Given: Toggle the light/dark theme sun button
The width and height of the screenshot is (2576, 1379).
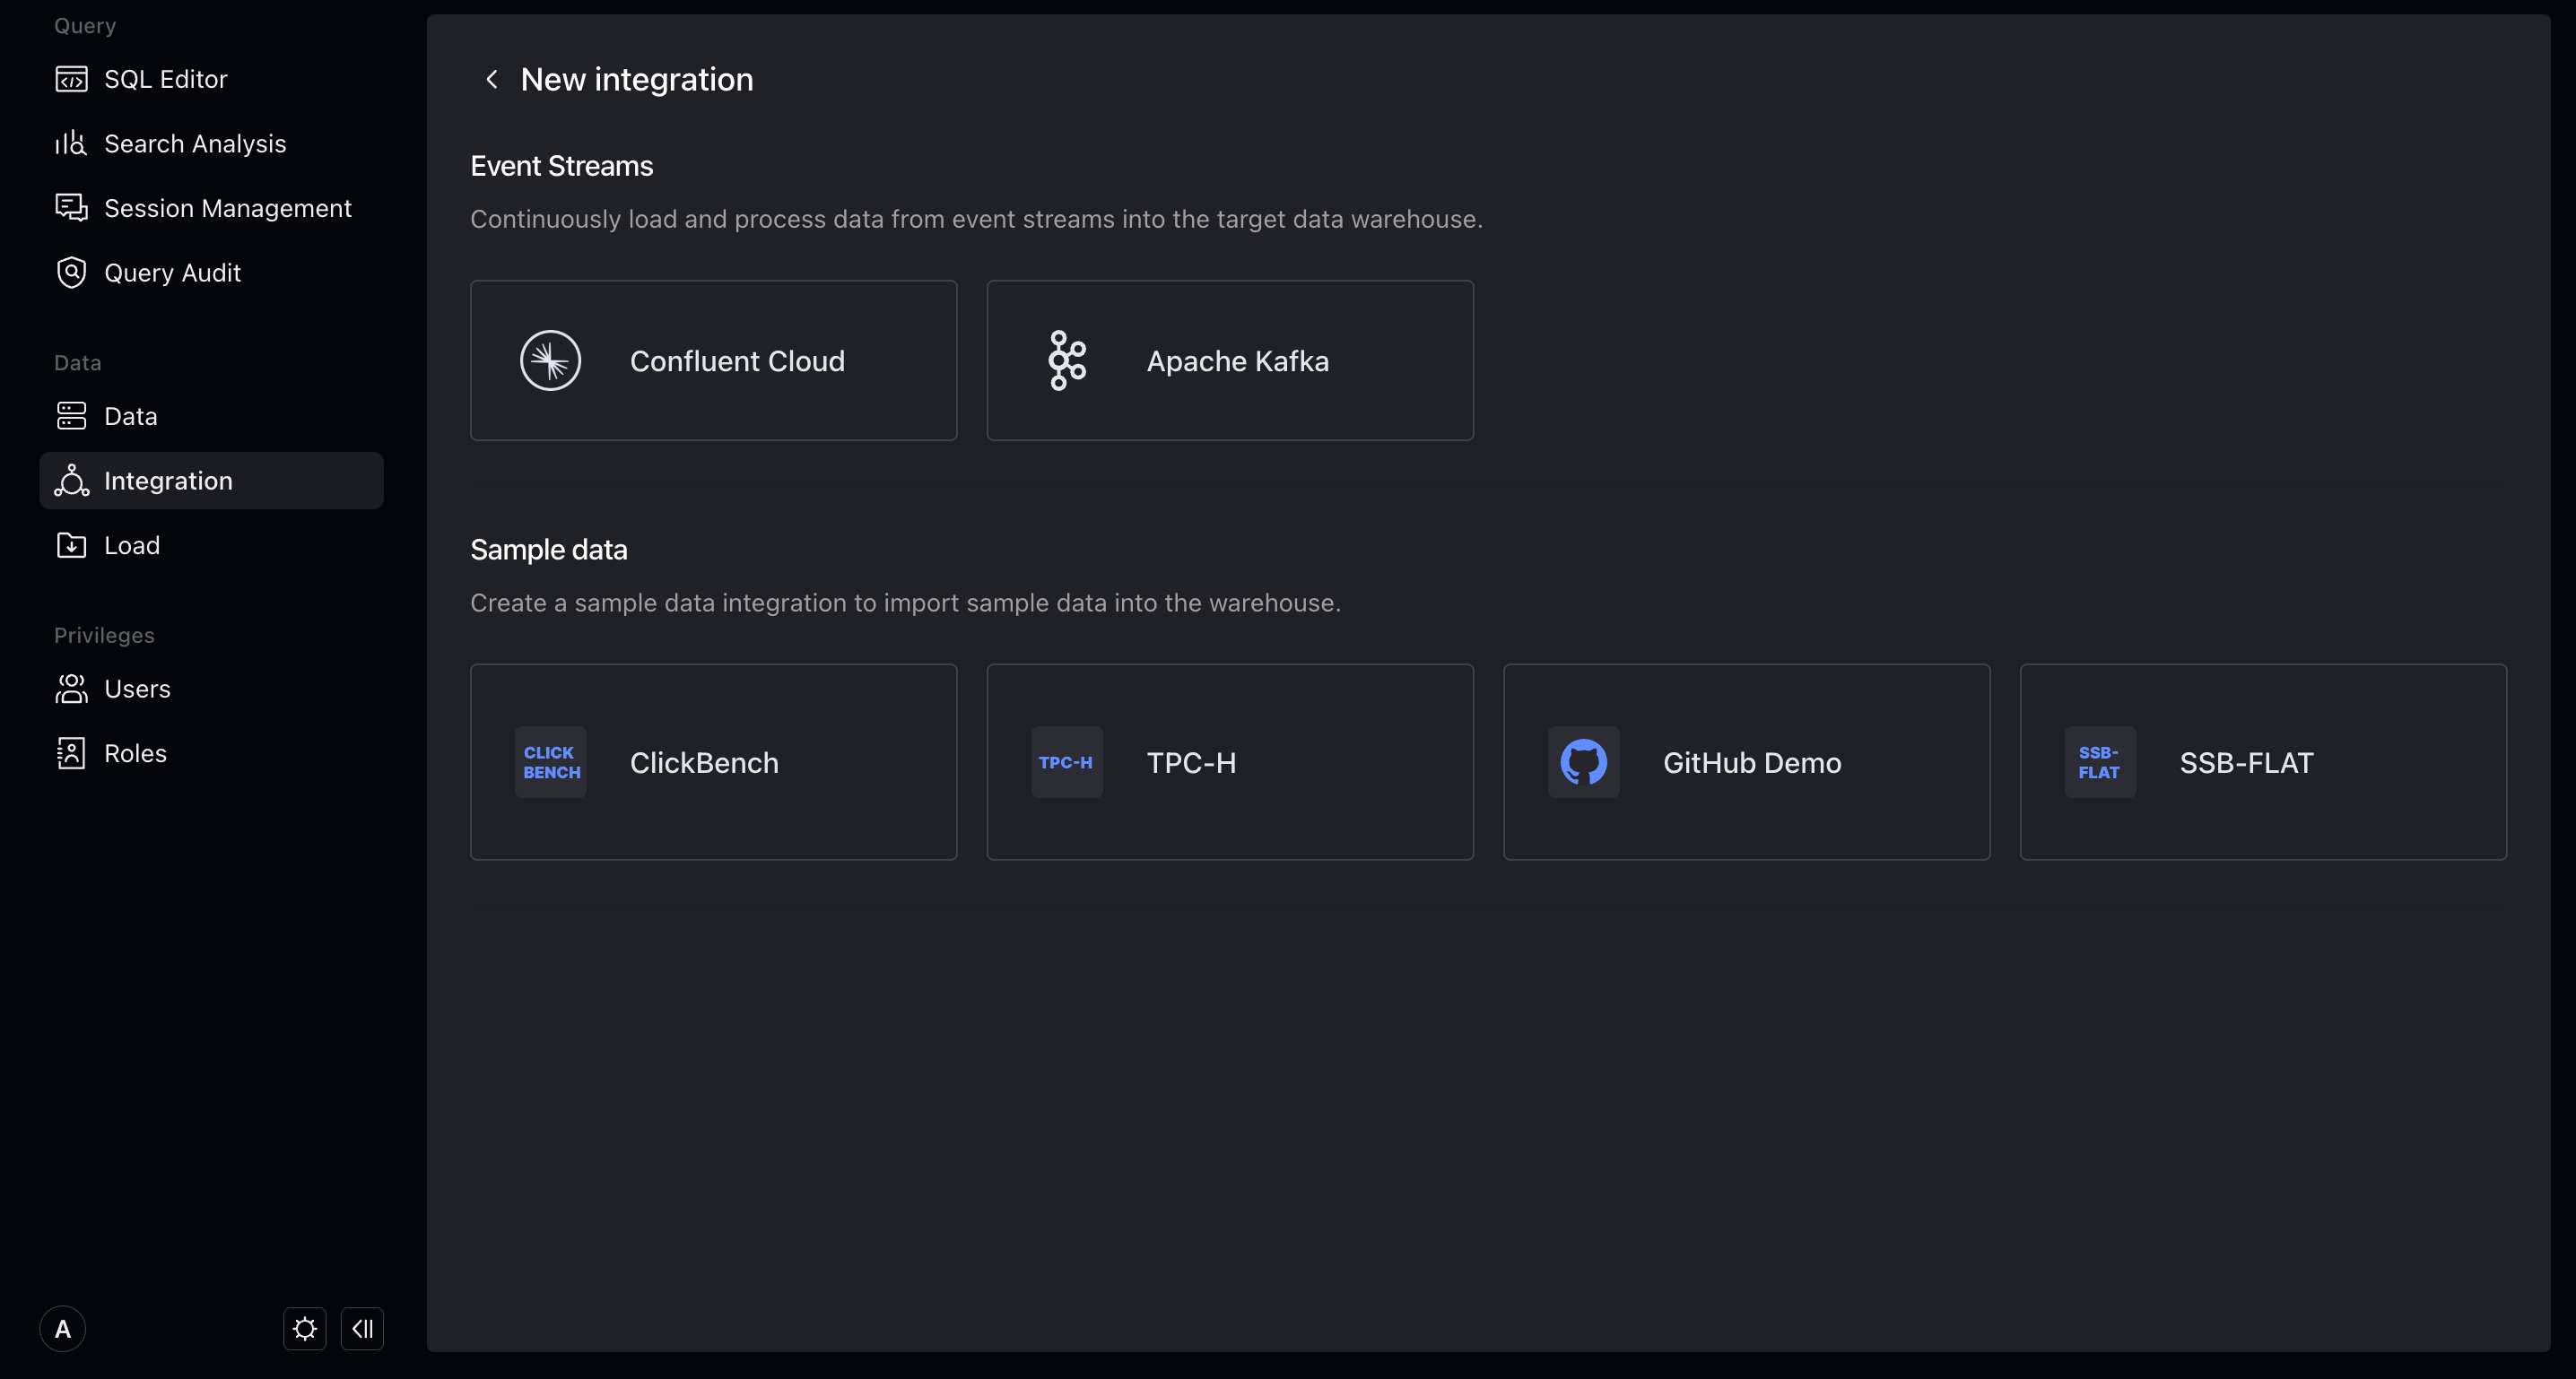Looking at the screenshot, I should pyautogui.click(x=304, y=1329).
